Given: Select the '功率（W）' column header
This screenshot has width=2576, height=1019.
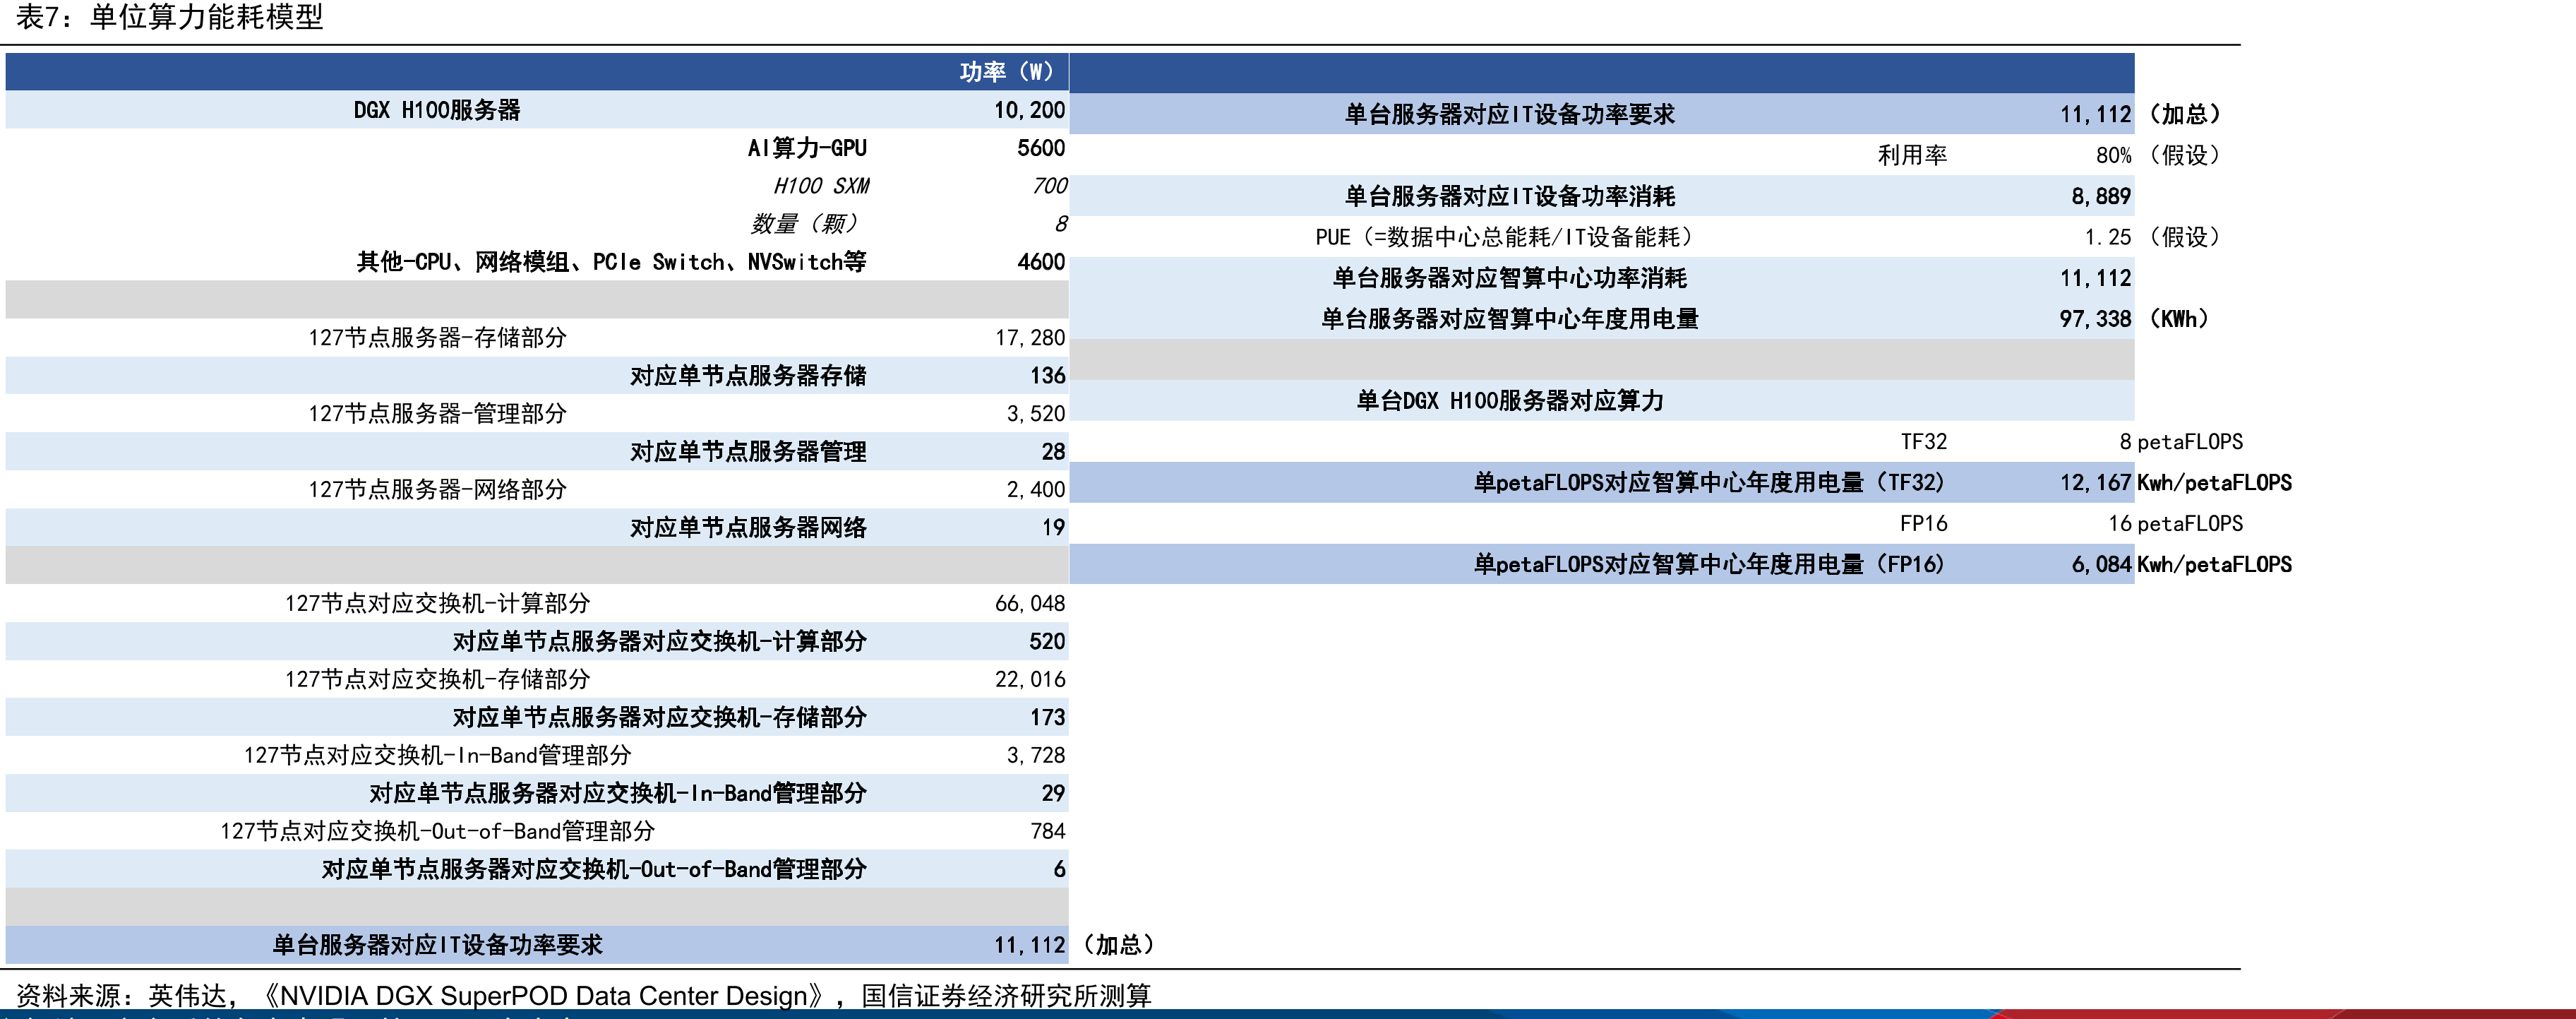Looking at the screenshot, I should point(1007,72).
